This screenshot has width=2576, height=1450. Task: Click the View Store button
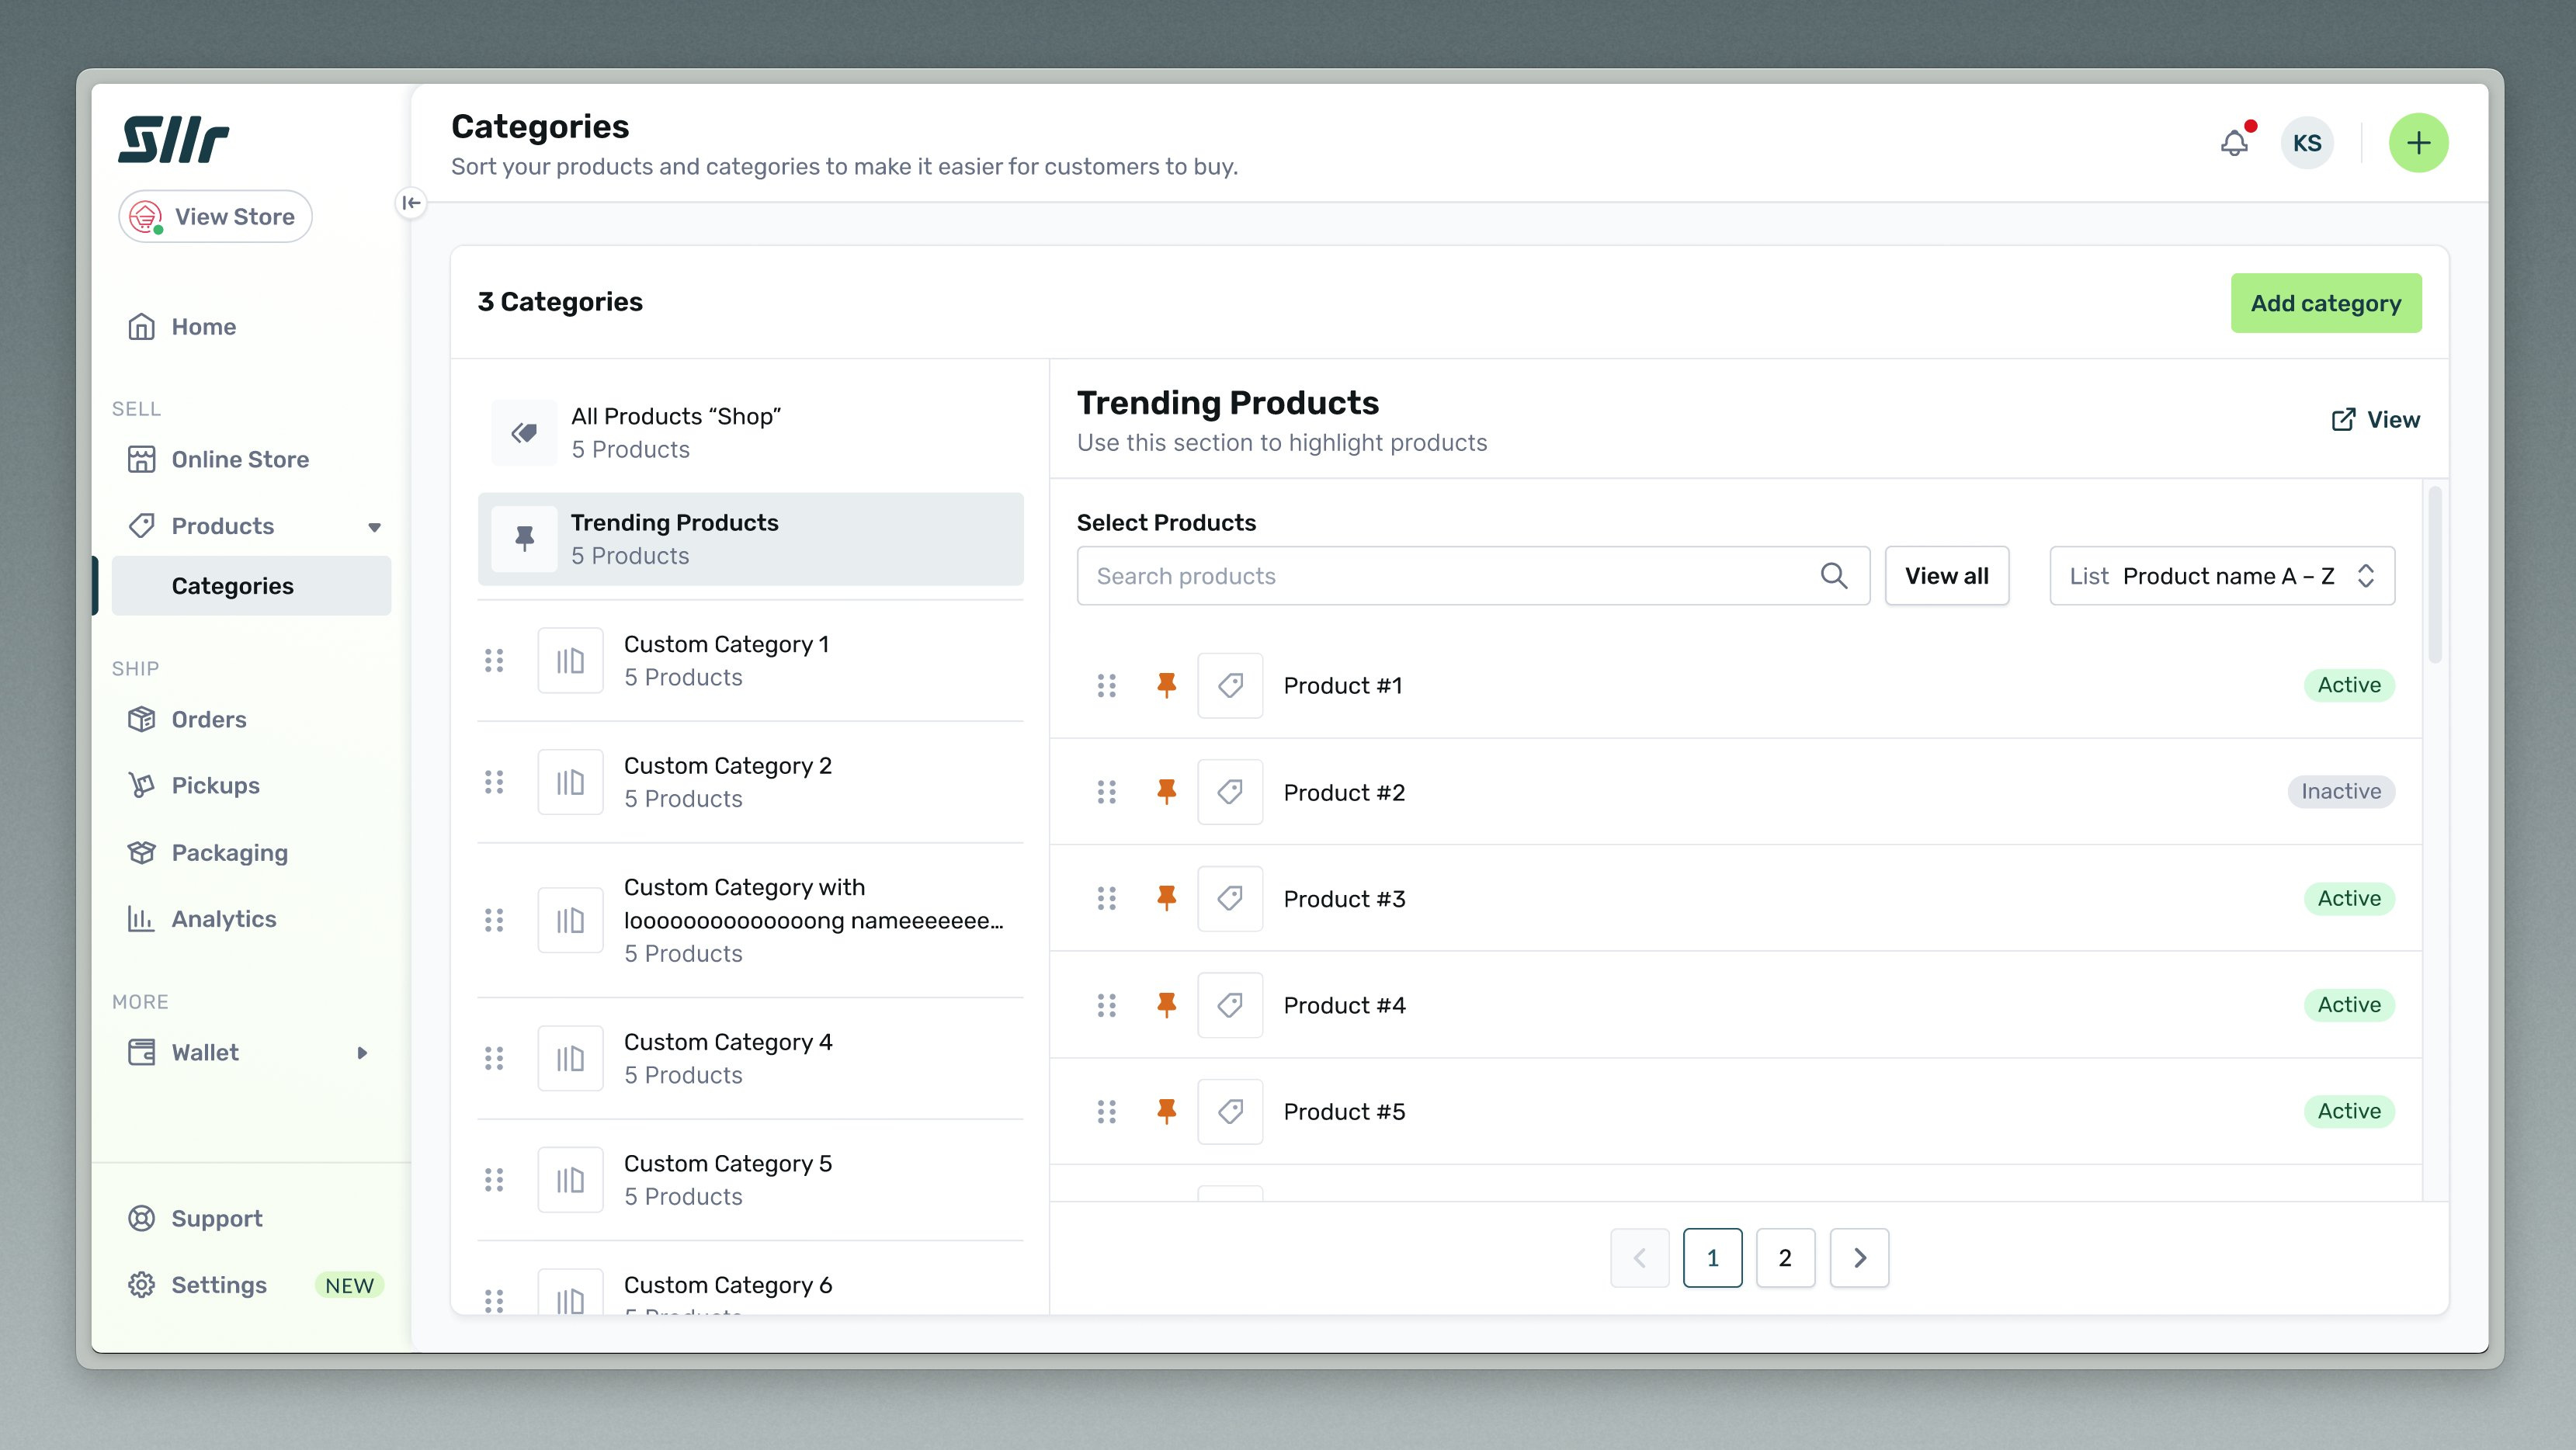(215, 217)
